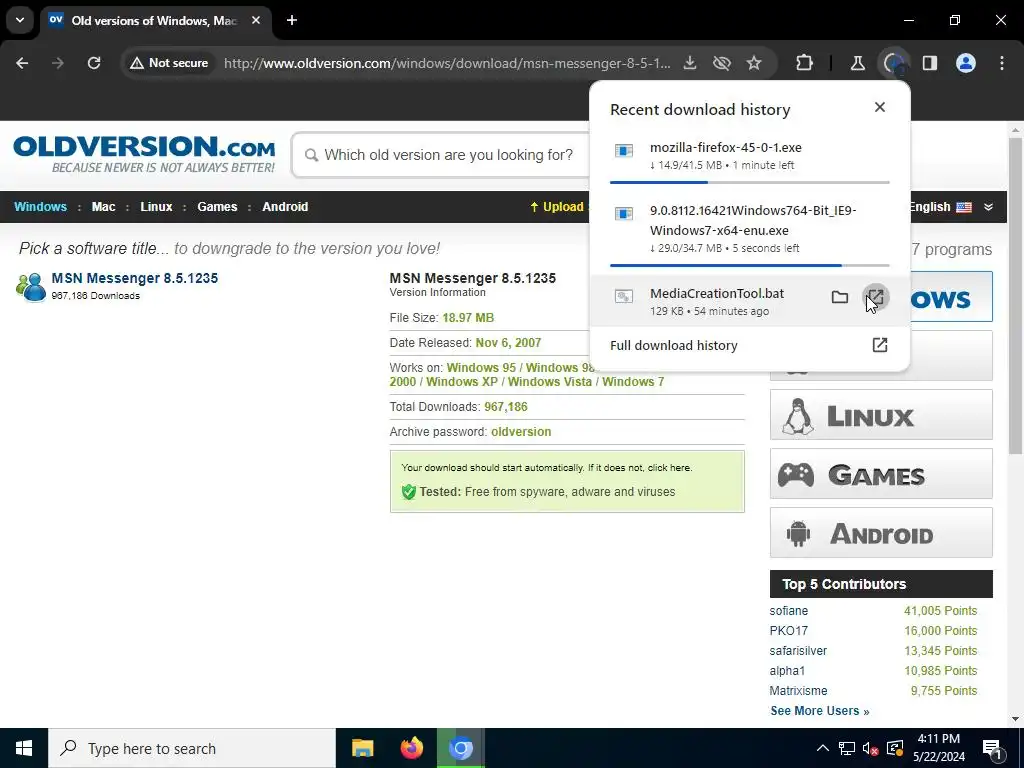
Task: Click the Not secure site info badge
Action: point(169,63)
